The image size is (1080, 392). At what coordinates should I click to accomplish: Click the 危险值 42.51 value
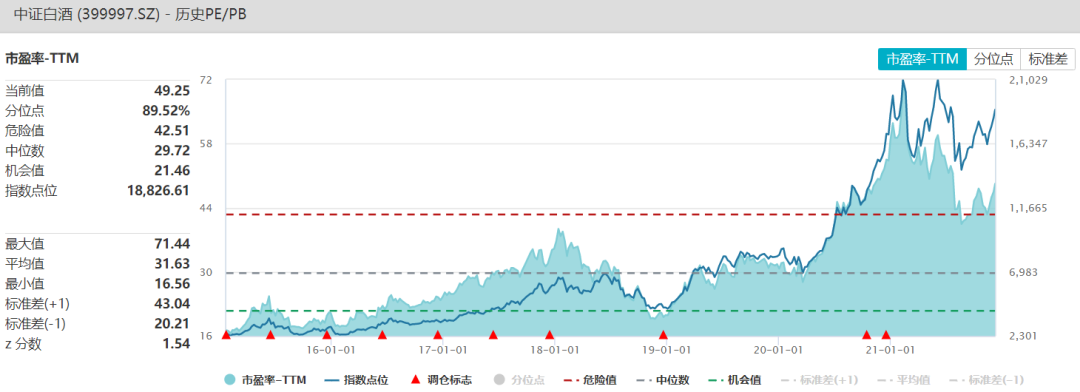172,130
